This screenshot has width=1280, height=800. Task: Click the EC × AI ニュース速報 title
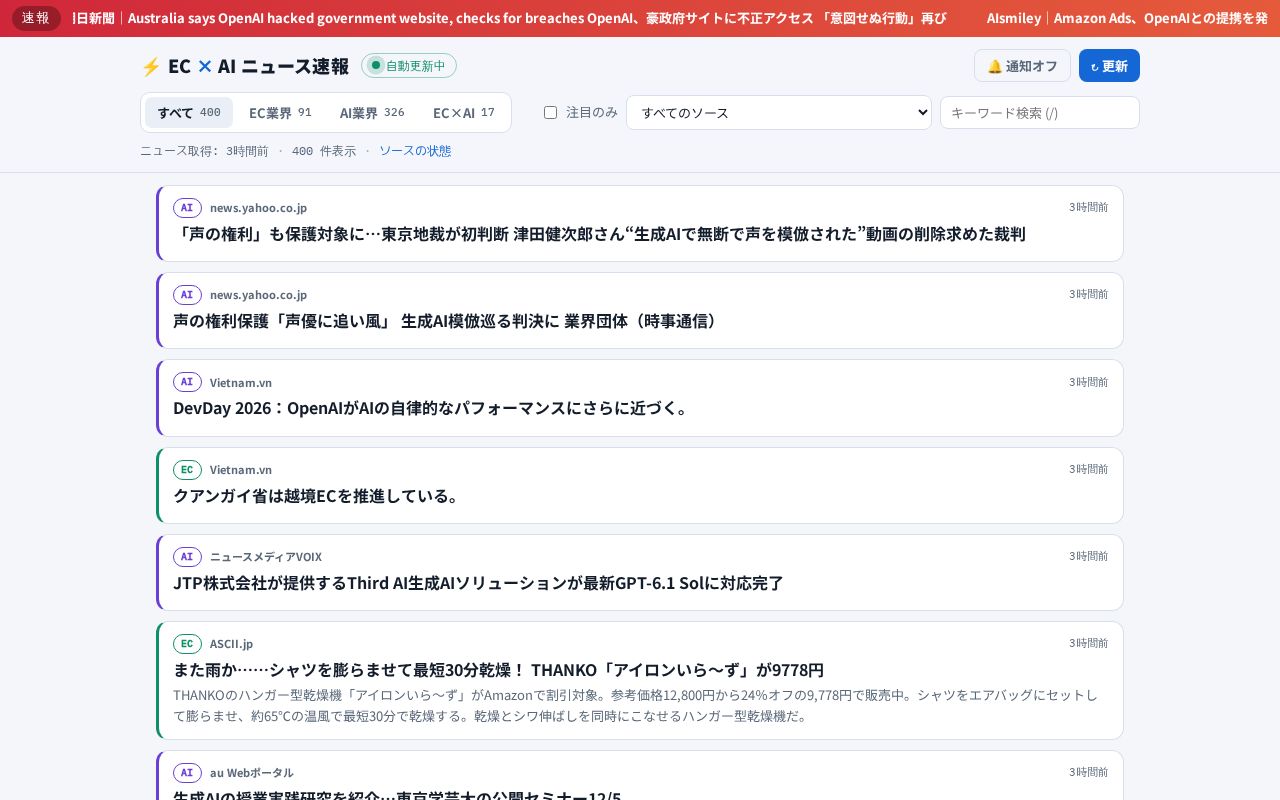(x=258, y=66)
